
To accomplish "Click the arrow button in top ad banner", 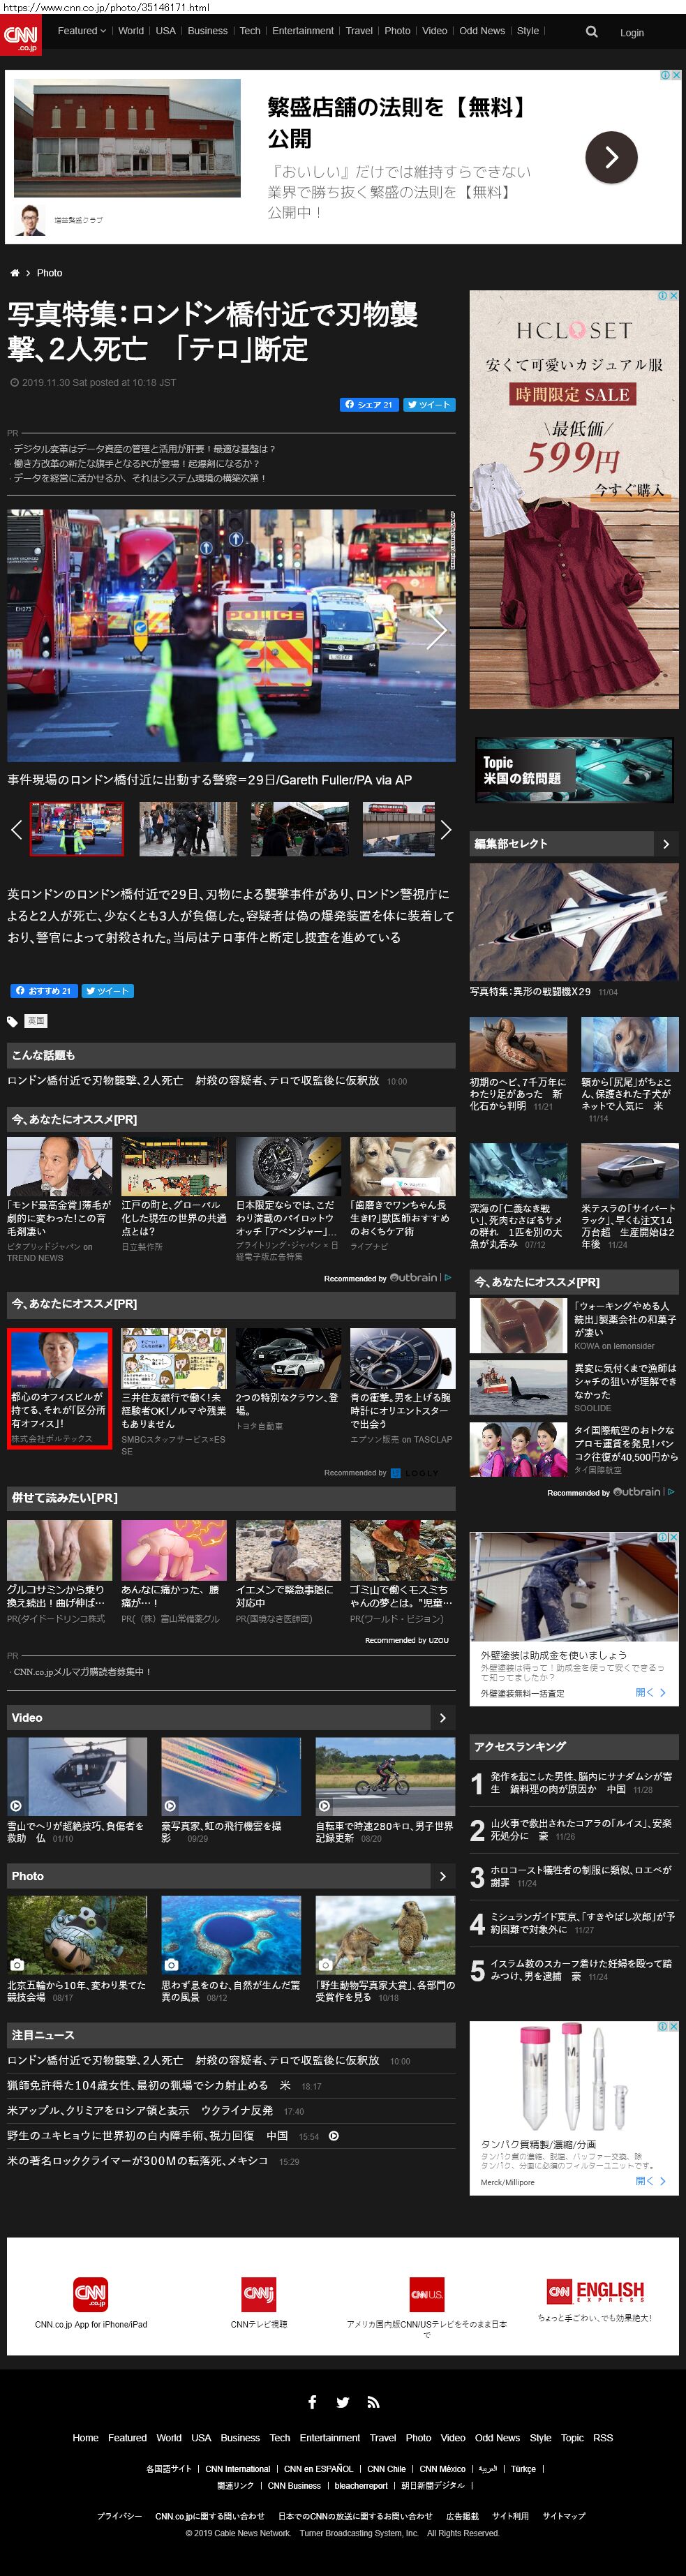I will (x=610, y=157).
